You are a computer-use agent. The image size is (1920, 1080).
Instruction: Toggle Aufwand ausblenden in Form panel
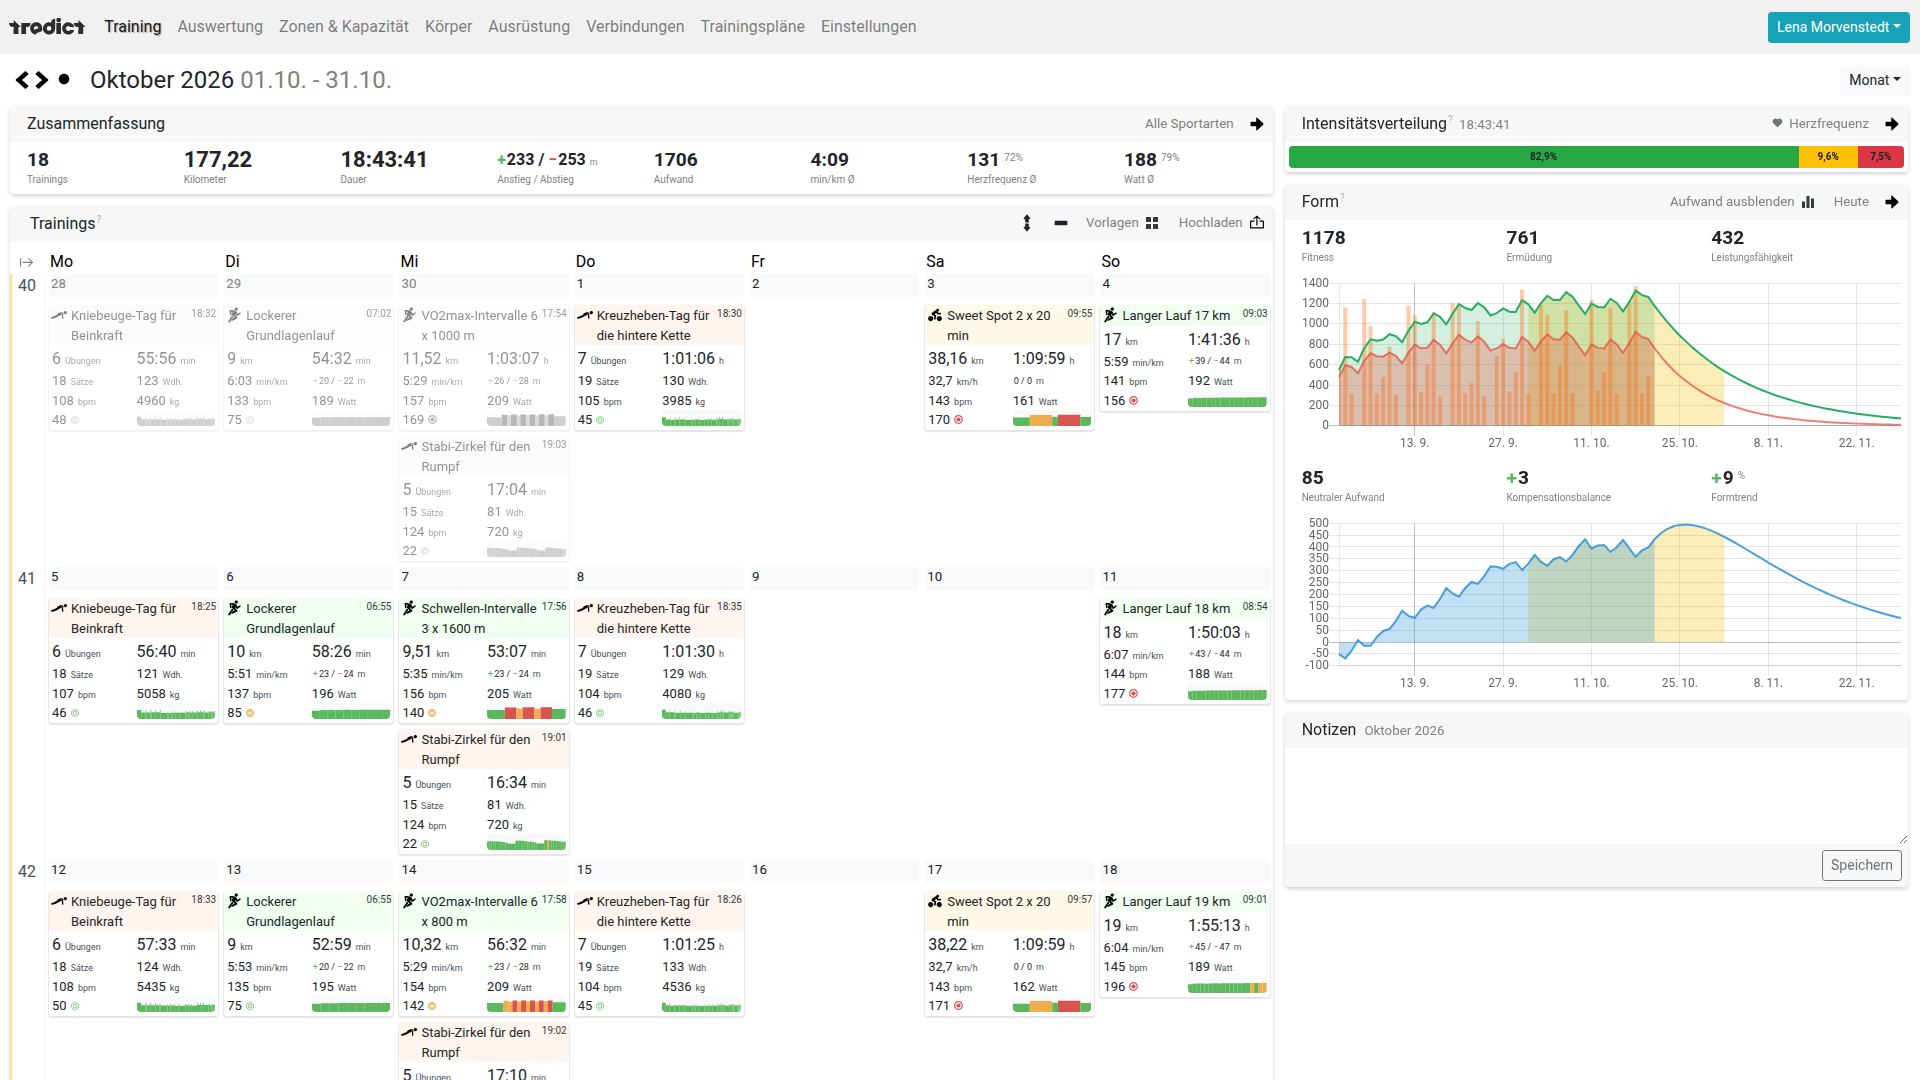click(1742, 202)
